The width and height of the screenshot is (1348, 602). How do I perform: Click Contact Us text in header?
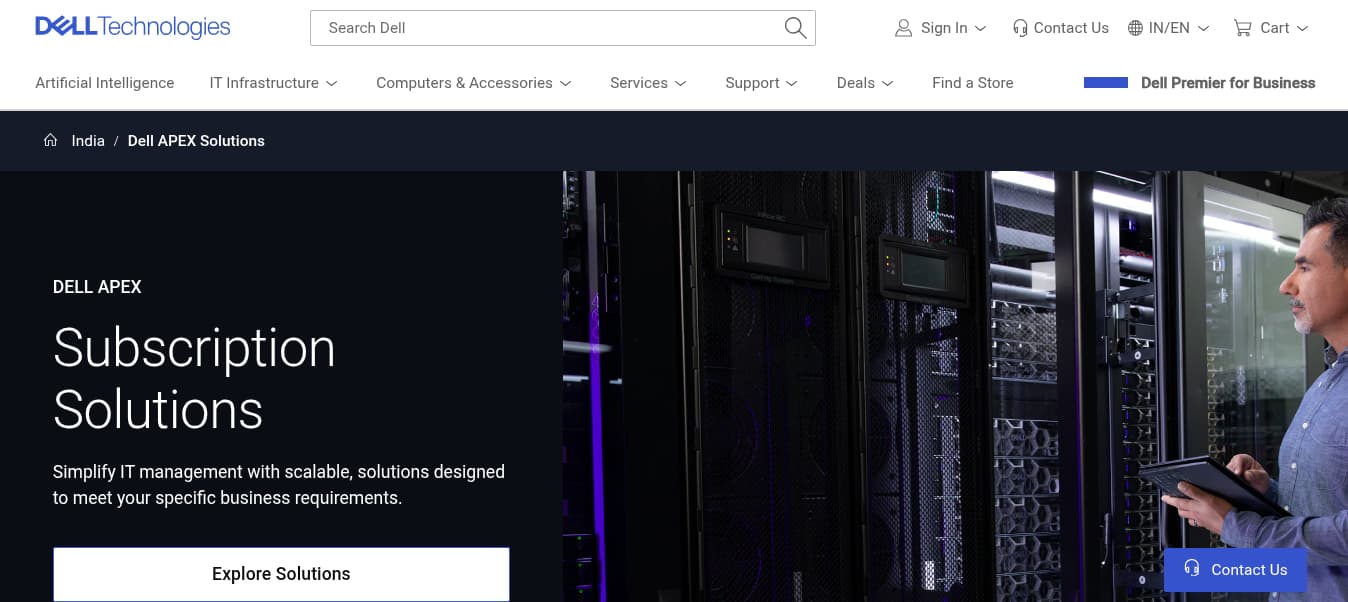point(1071,28)
